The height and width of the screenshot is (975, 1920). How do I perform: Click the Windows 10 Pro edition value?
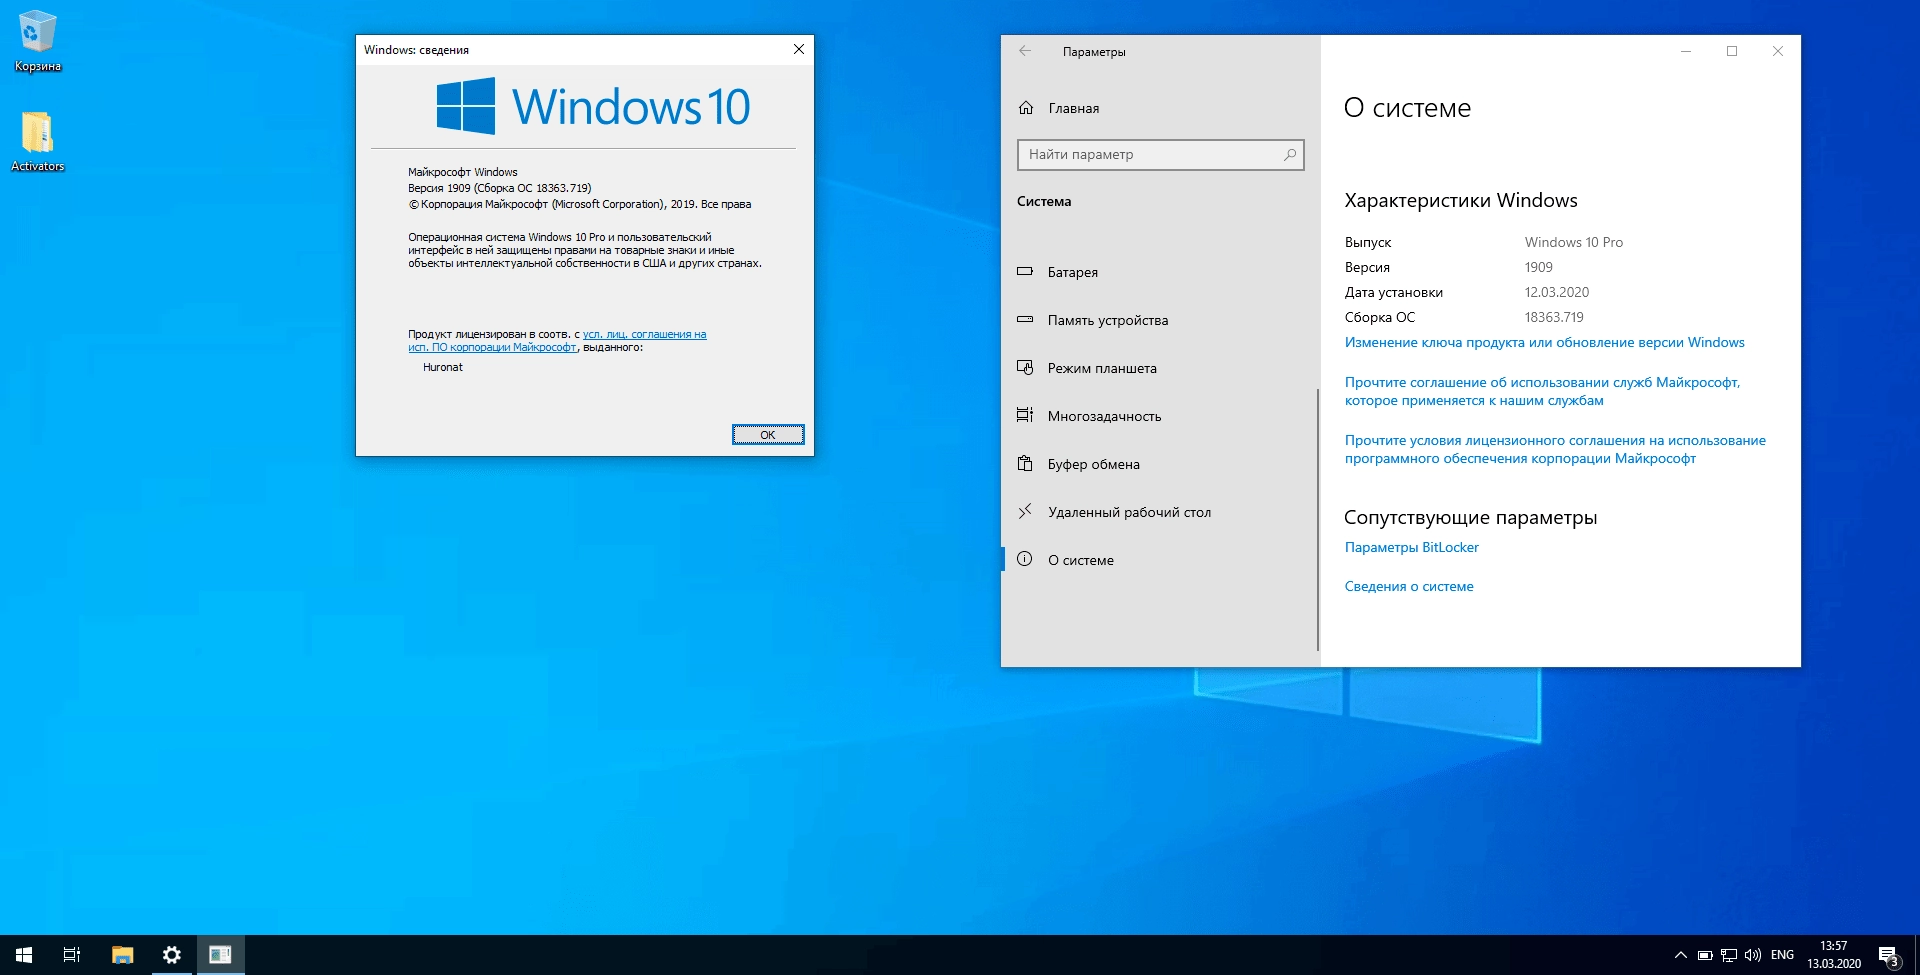click(1574, 242)
